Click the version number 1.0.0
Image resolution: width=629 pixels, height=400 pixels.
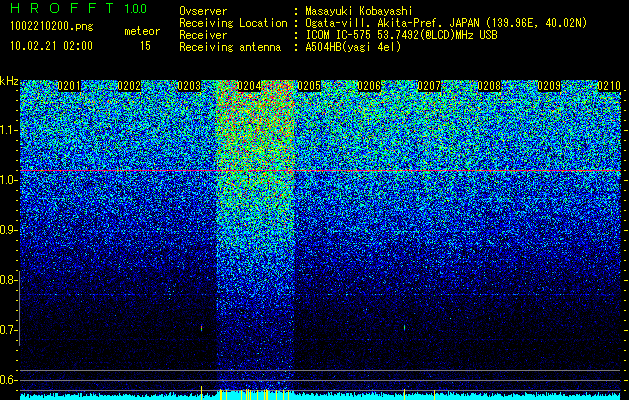[x=135, y=9]
